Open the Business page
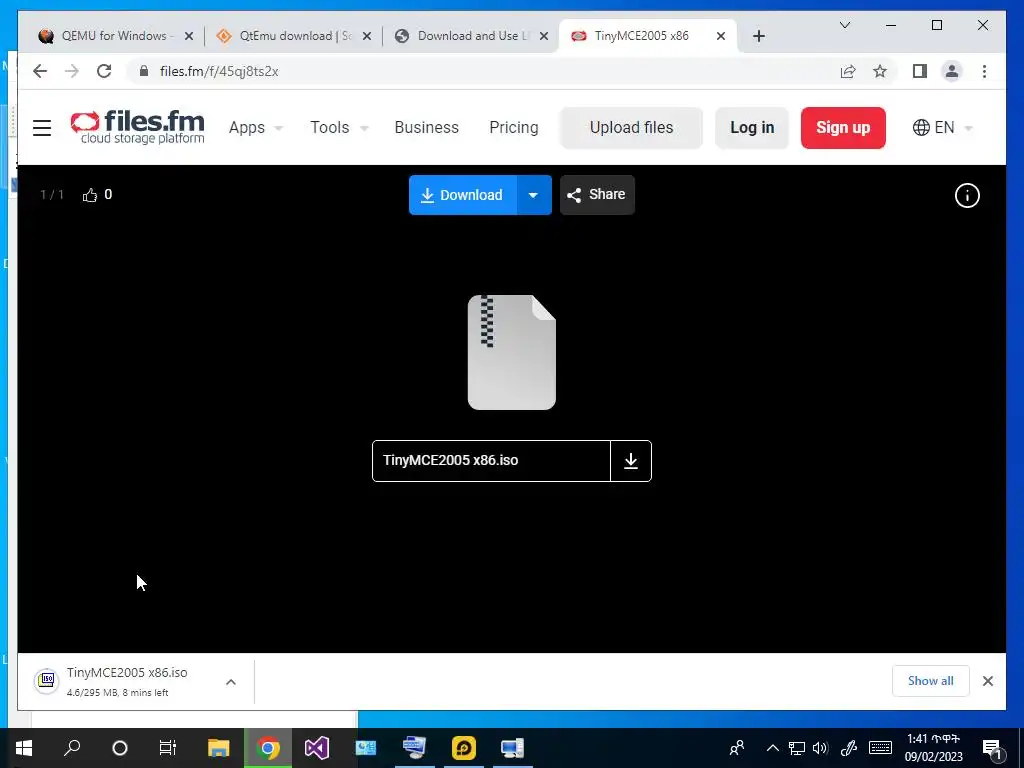Viewport: 1024px width, 768px height. [426, 127]
